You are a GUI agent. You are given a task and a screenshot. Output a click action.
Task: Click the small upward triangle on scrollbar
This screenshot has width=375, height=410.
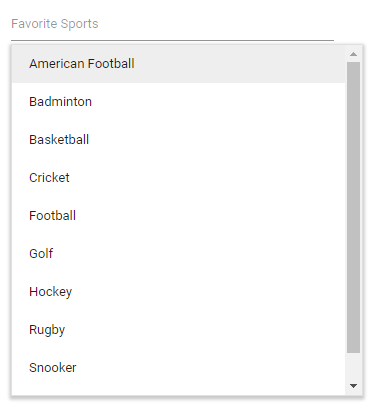point(353,54)
